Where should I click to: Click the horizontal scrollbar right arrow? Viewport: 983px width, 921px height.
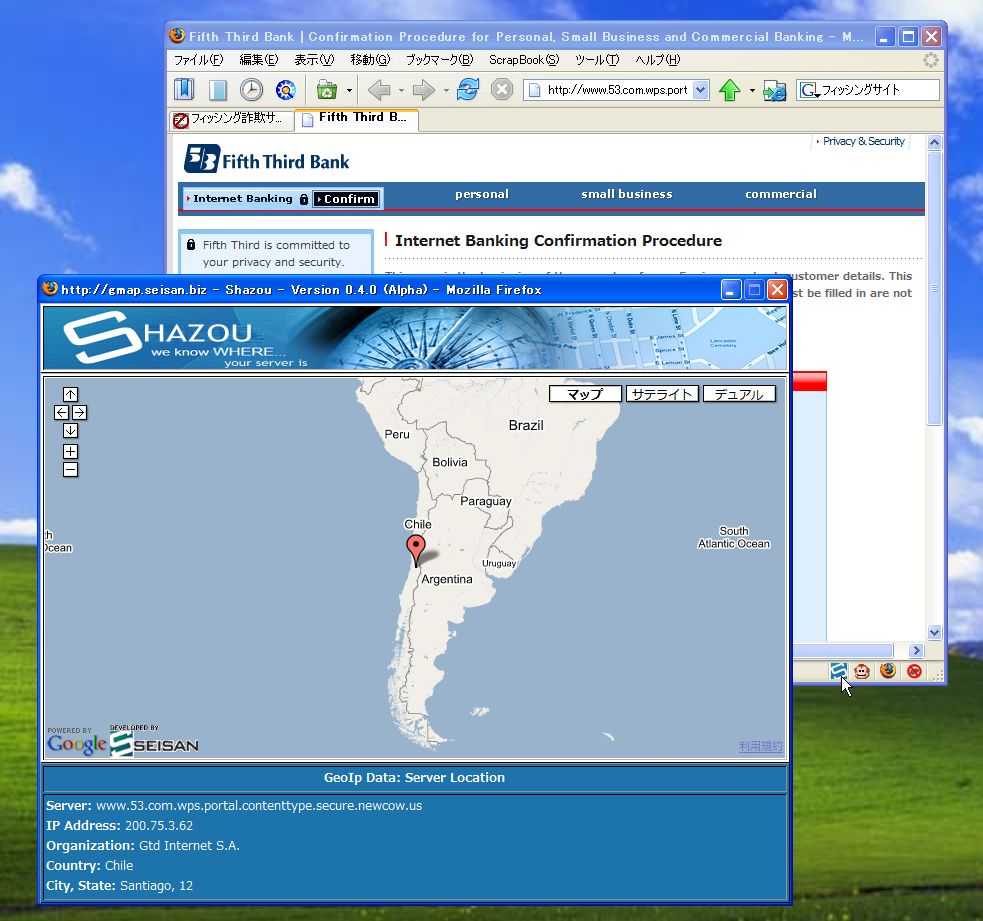(917, 650)
